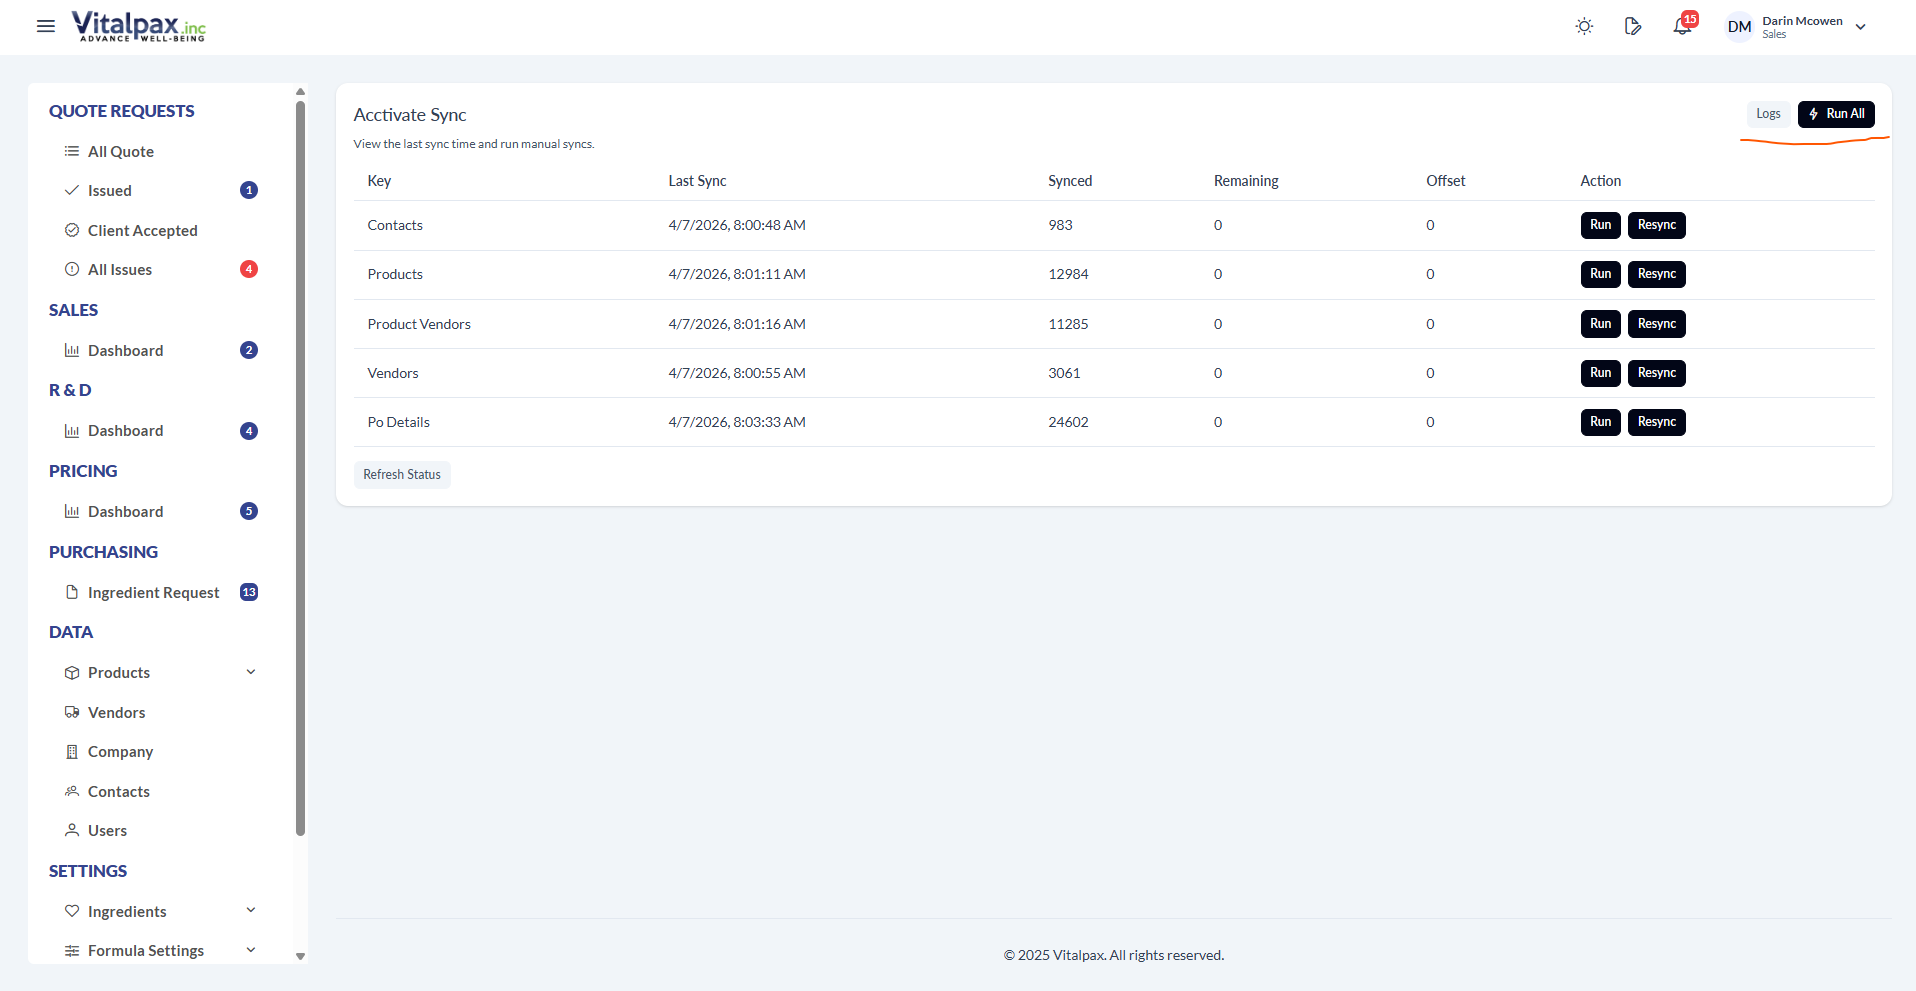
Task: Select the Users person icon in sidebar
Action: pos(71,830)
